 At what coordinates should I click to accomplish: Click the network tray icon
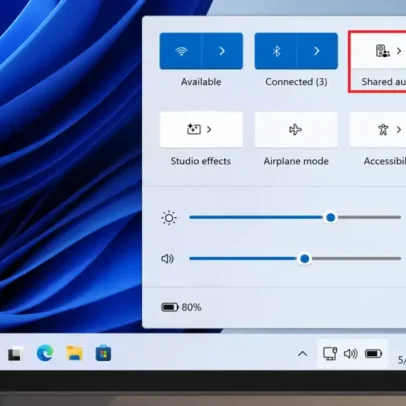330,353
